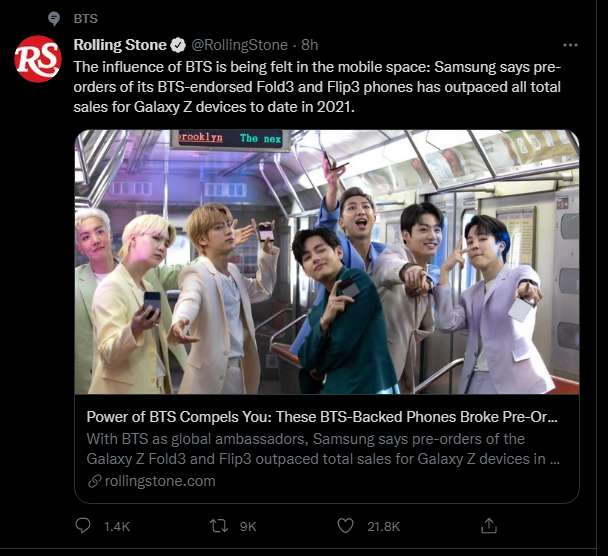The image size is (608, 556).
Task: Open the share upload icon
Action: coord(489,526)
